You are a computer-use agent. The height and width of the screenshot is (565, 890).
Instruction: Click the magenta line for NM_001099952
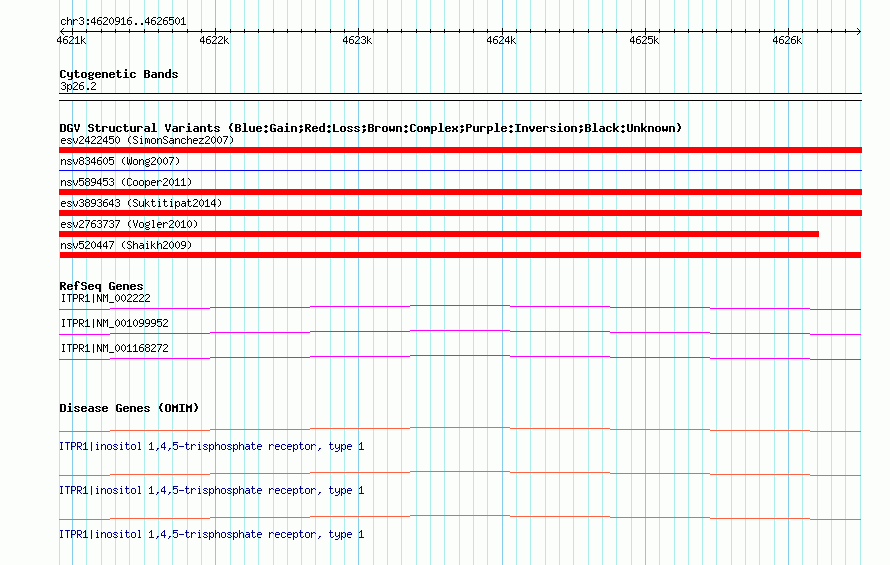(x=460, y=332)
